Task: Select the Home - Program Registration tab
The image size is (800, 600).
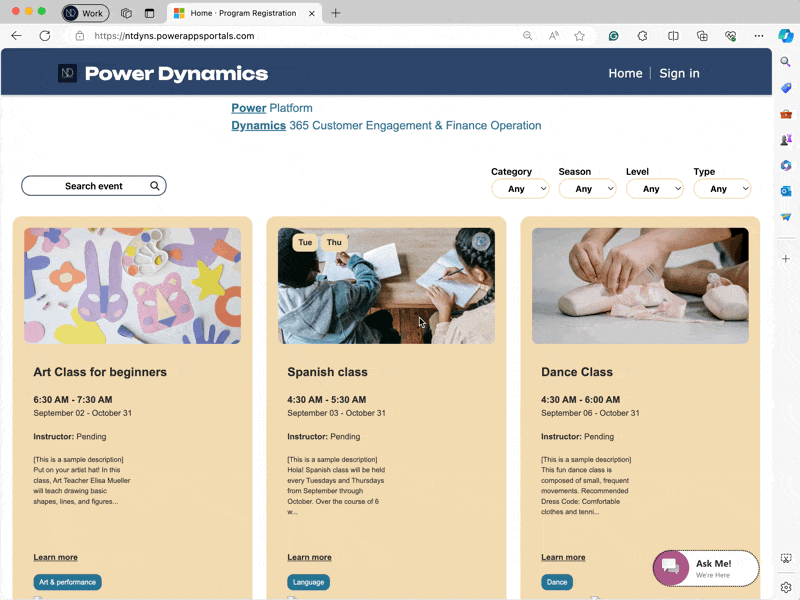Action: pyautogui.click(x=242, y=13)
